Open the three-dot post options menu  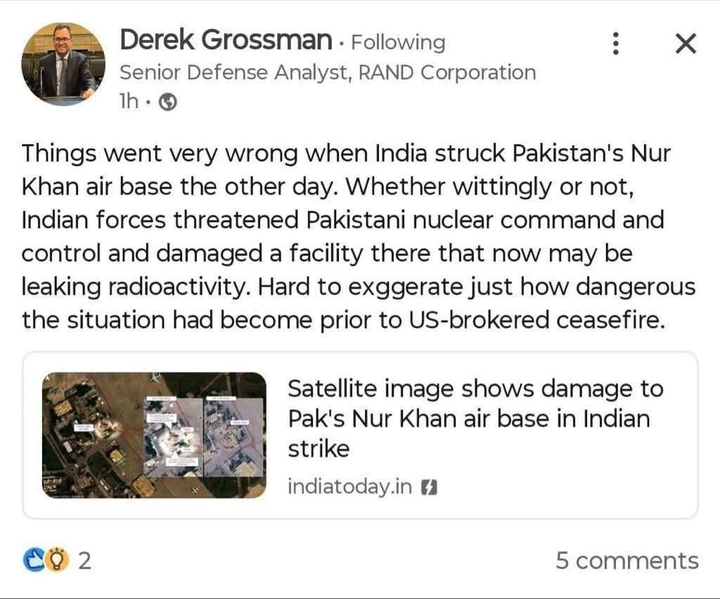click(616, 44)
